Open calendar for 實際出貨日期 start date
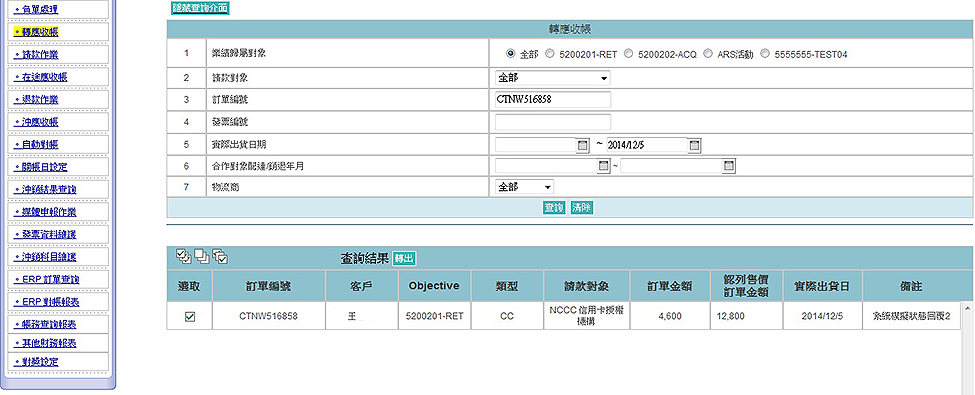 point(583,145)
